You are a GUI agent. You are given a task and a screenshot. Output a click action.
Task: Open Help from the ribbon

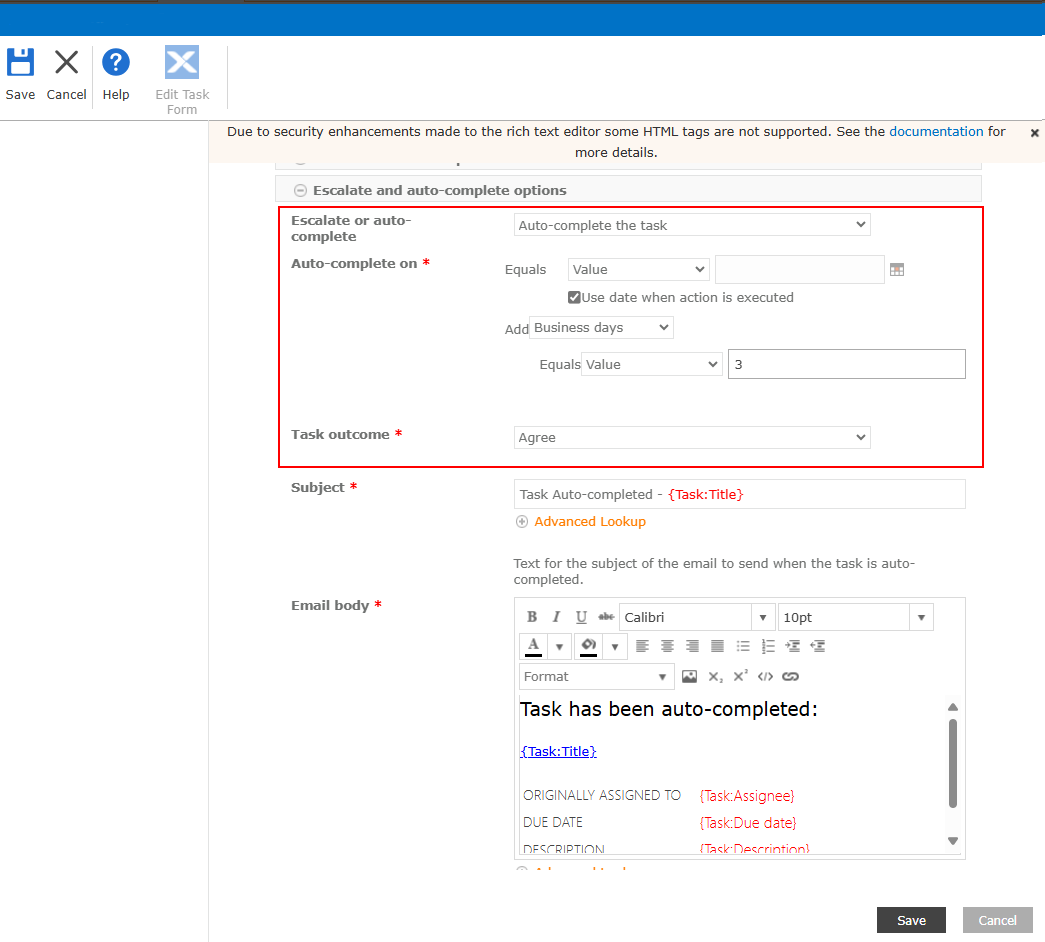116,63
